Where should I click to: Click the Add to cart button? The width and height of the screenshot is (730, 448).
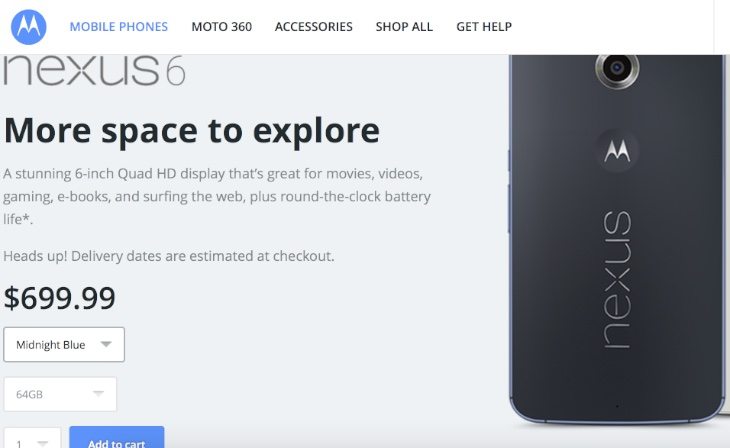(x=117, y=437)
